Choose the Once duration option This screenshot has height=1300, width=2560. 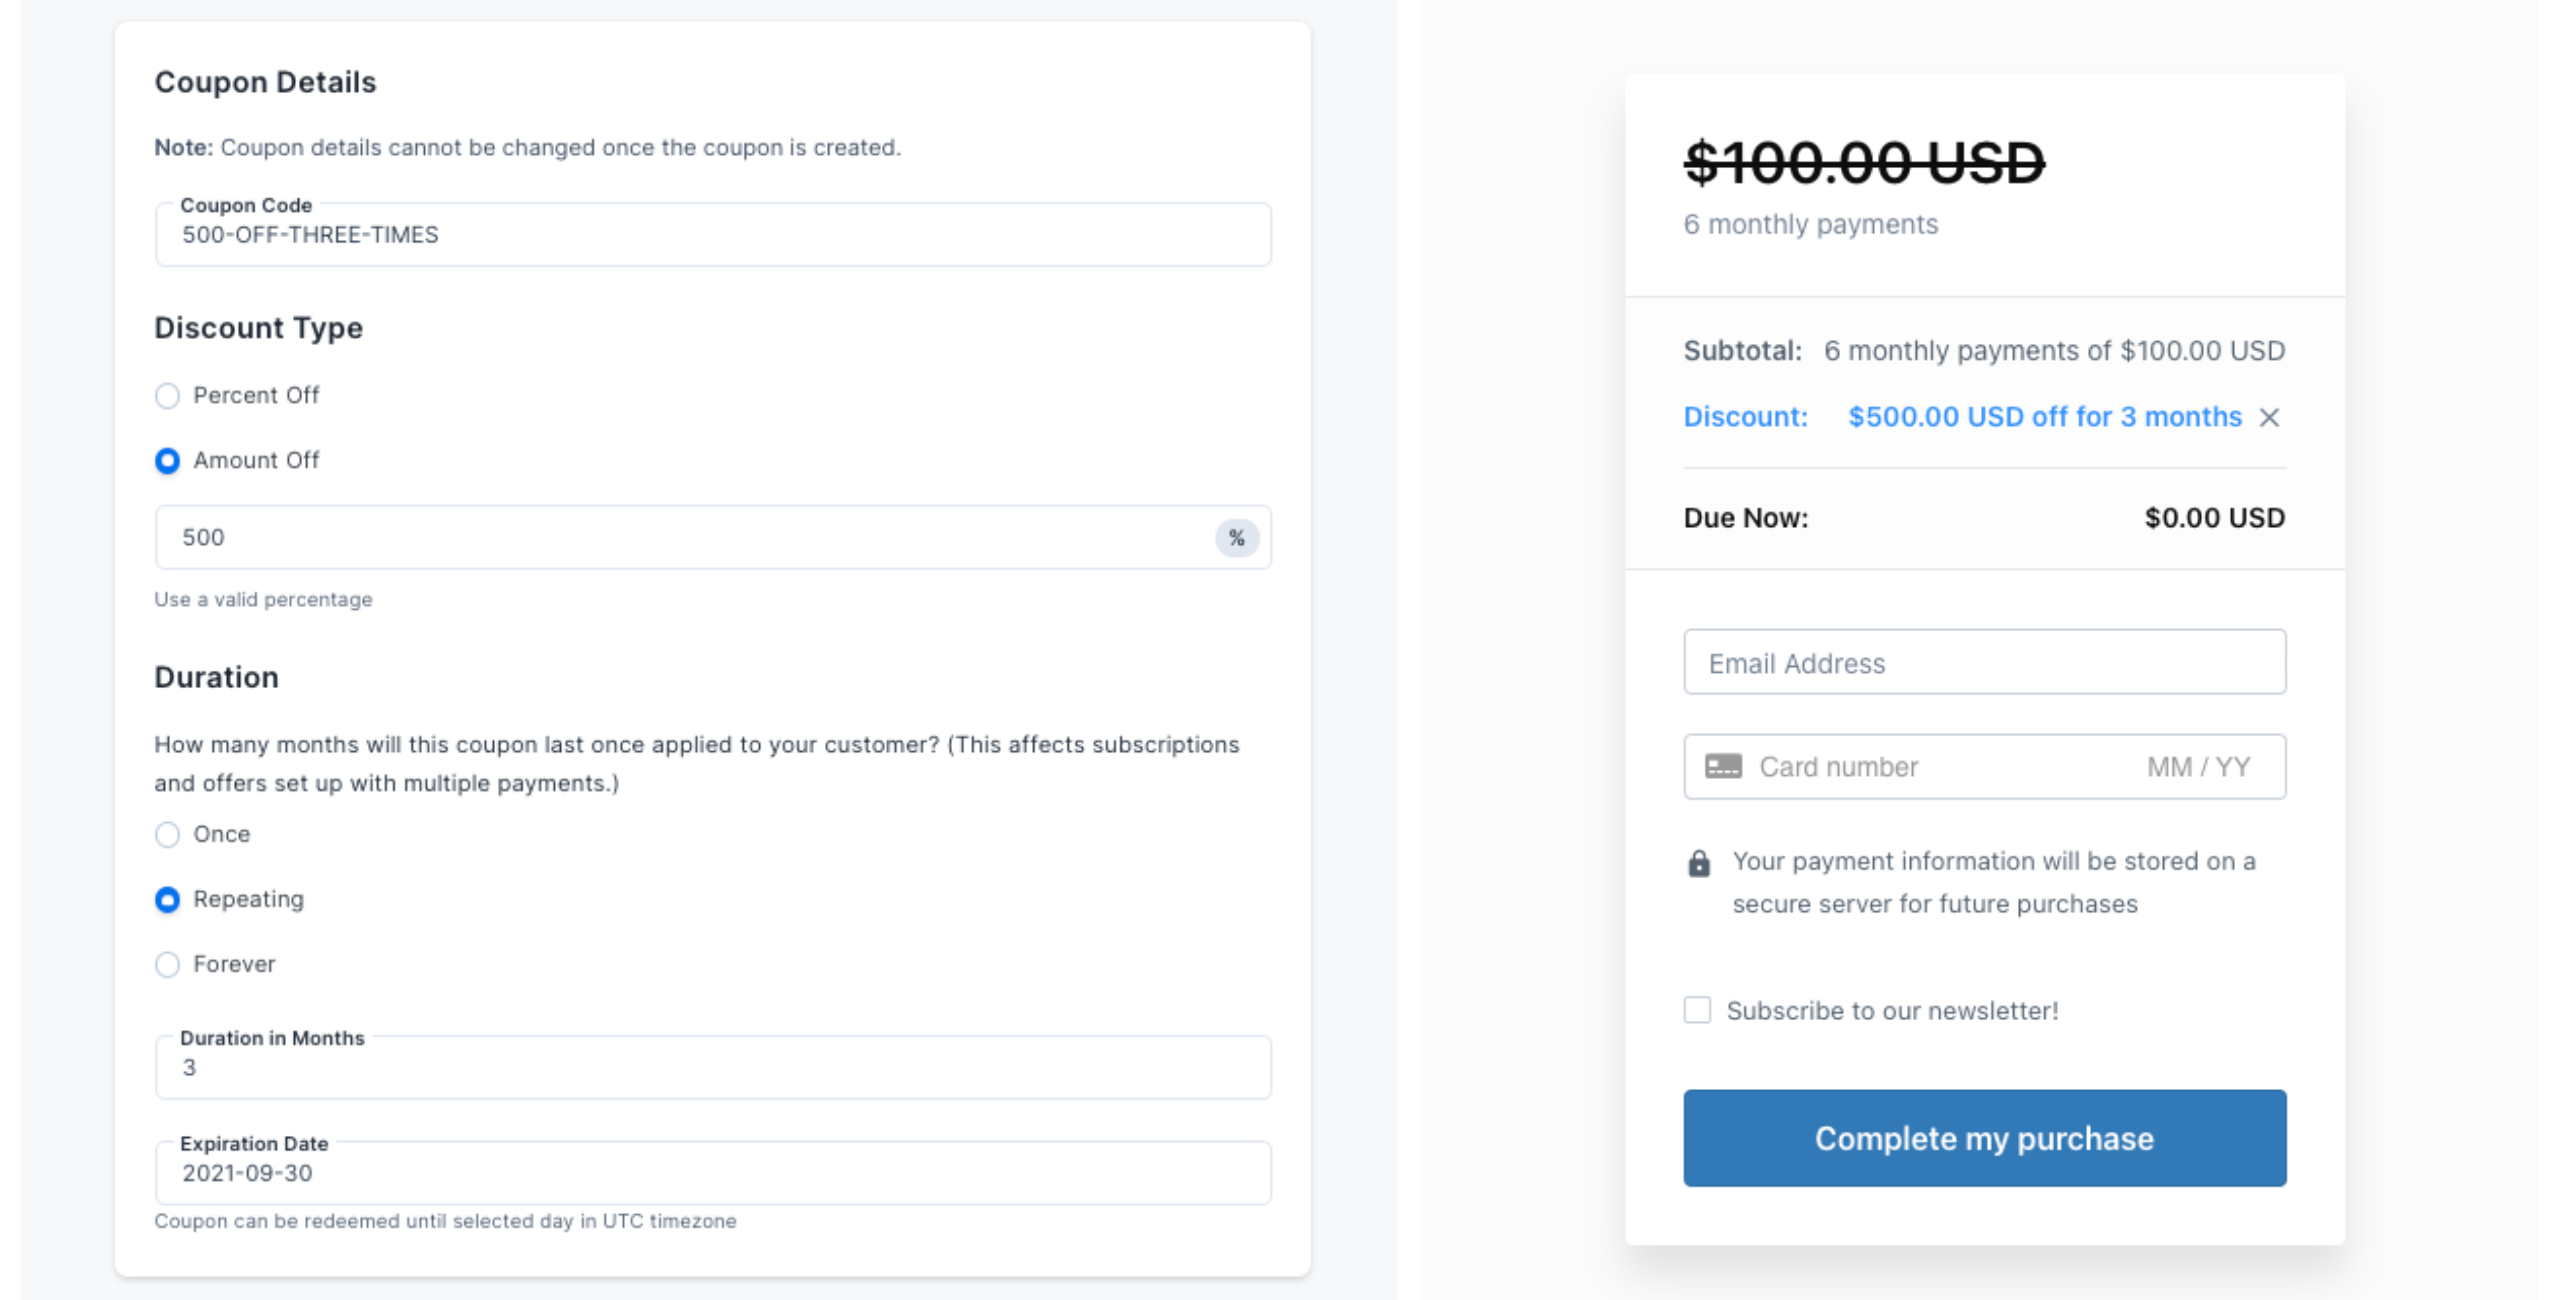pos(167,835)
